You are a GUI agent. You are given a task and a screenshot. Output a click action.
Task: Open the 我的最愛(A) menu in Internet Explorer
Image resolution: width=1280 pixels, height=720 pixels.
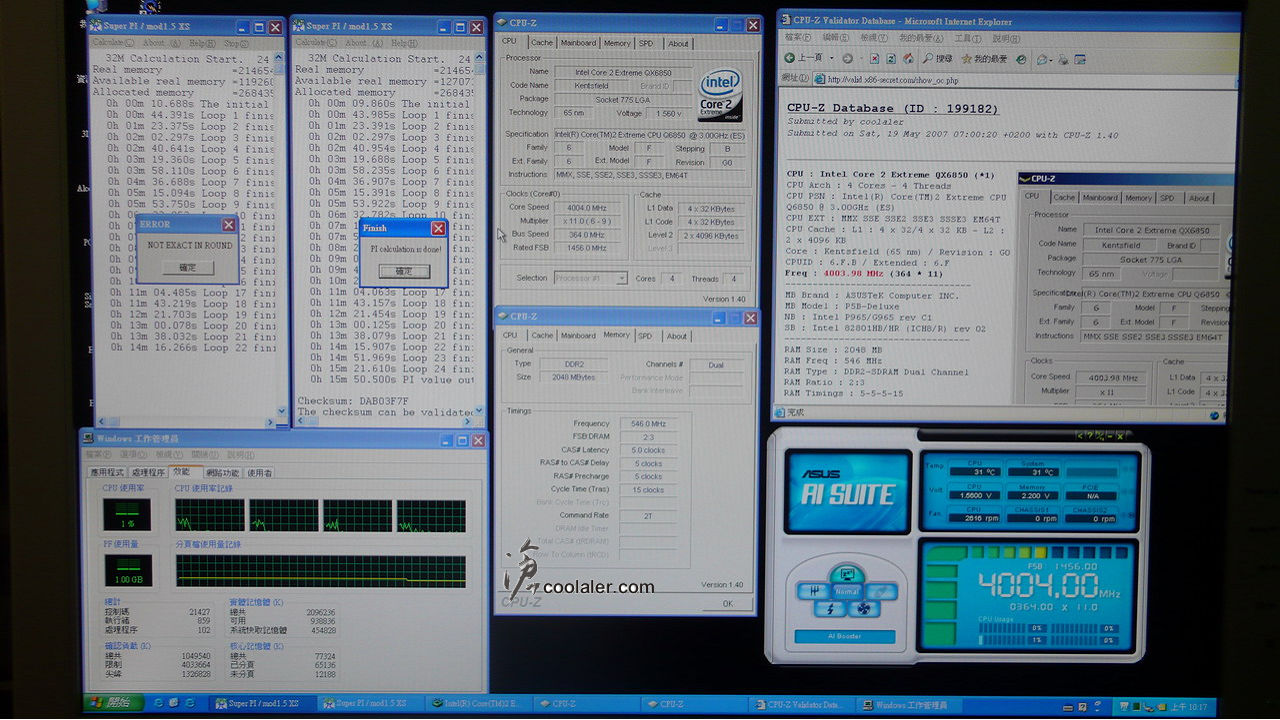tap(920, 38)
